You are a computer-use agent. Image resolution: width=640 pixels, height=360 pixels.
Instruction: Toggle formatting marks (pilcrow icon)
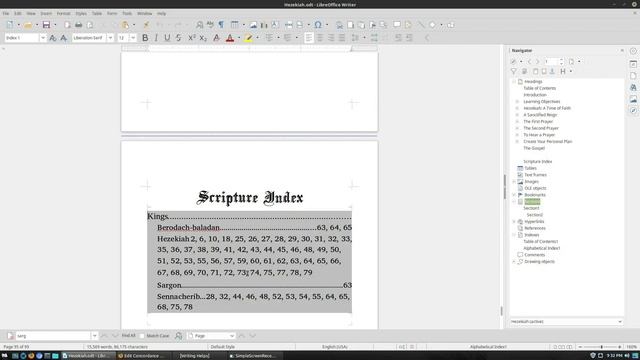221,25
